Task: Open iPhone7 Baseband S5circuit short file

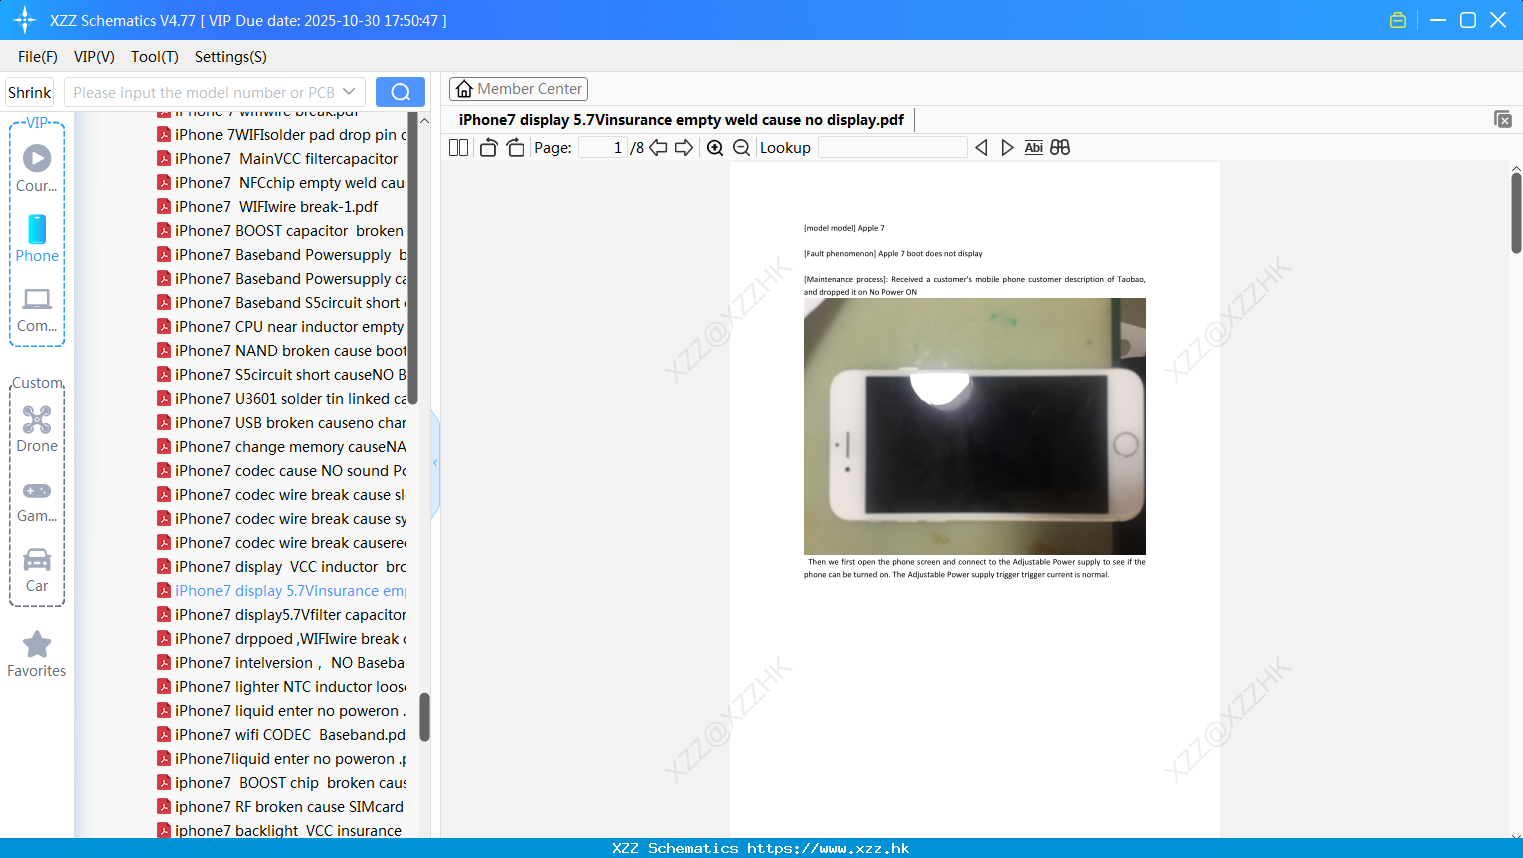Action: coord(282,303)
